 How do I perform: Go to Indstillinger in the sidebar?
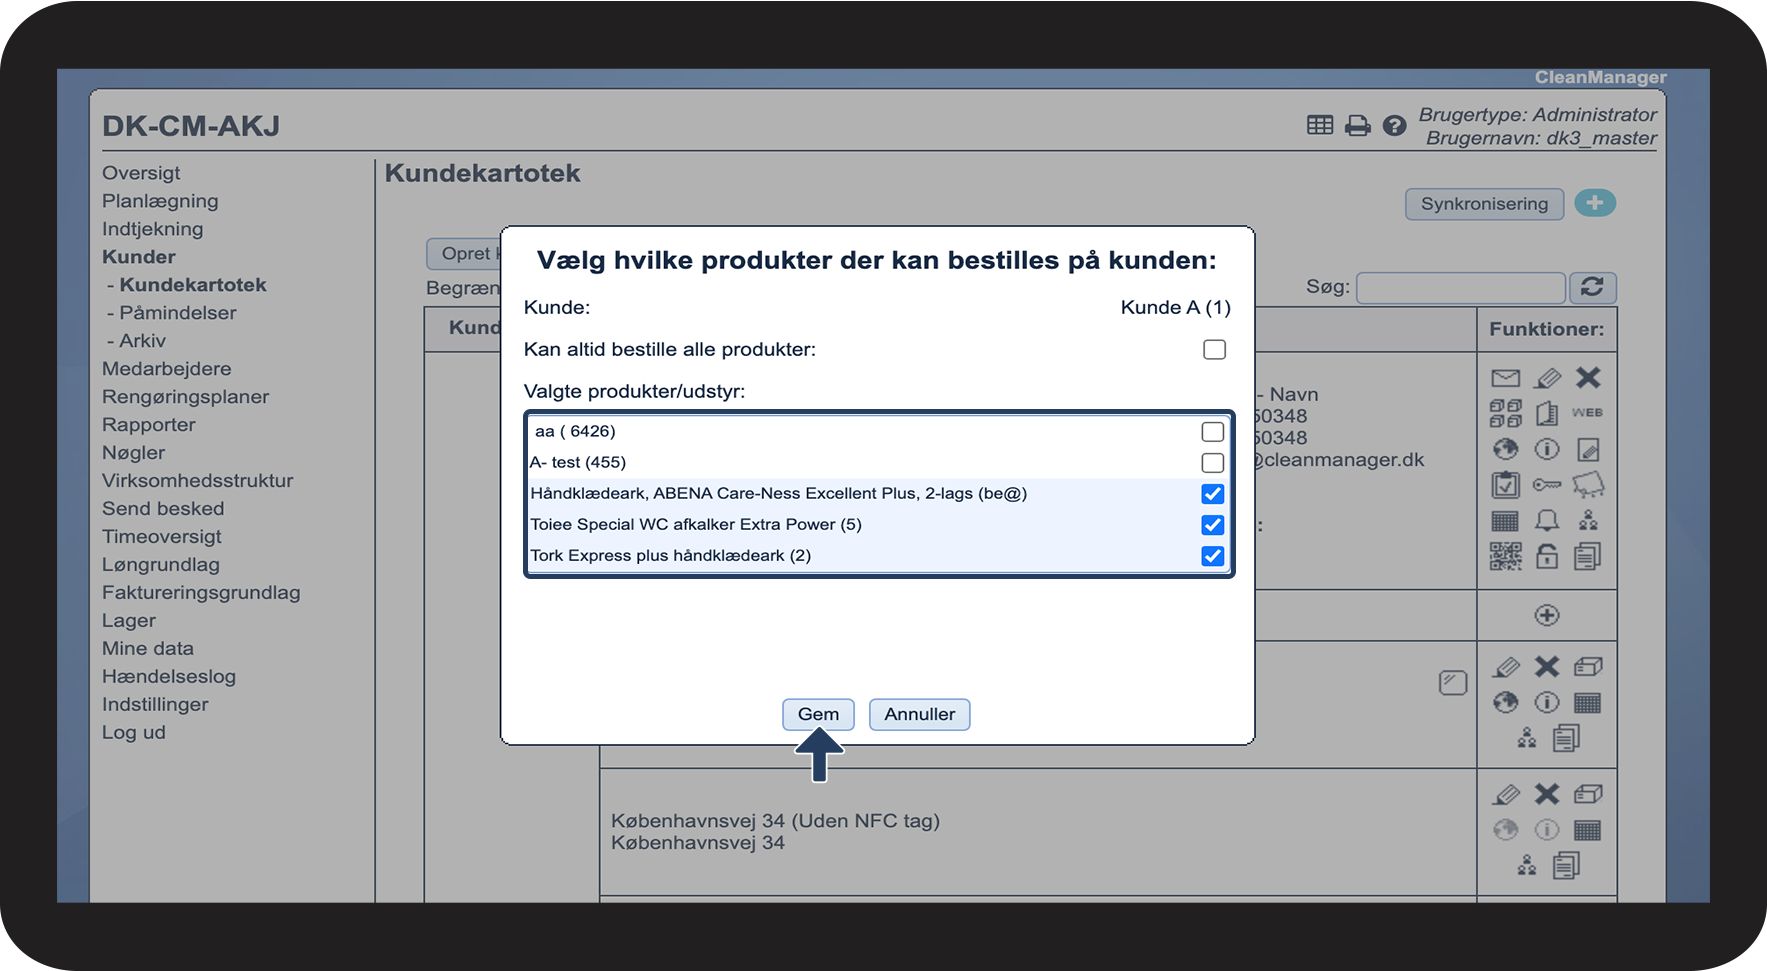pyautogui.click(x=155, y=705)
